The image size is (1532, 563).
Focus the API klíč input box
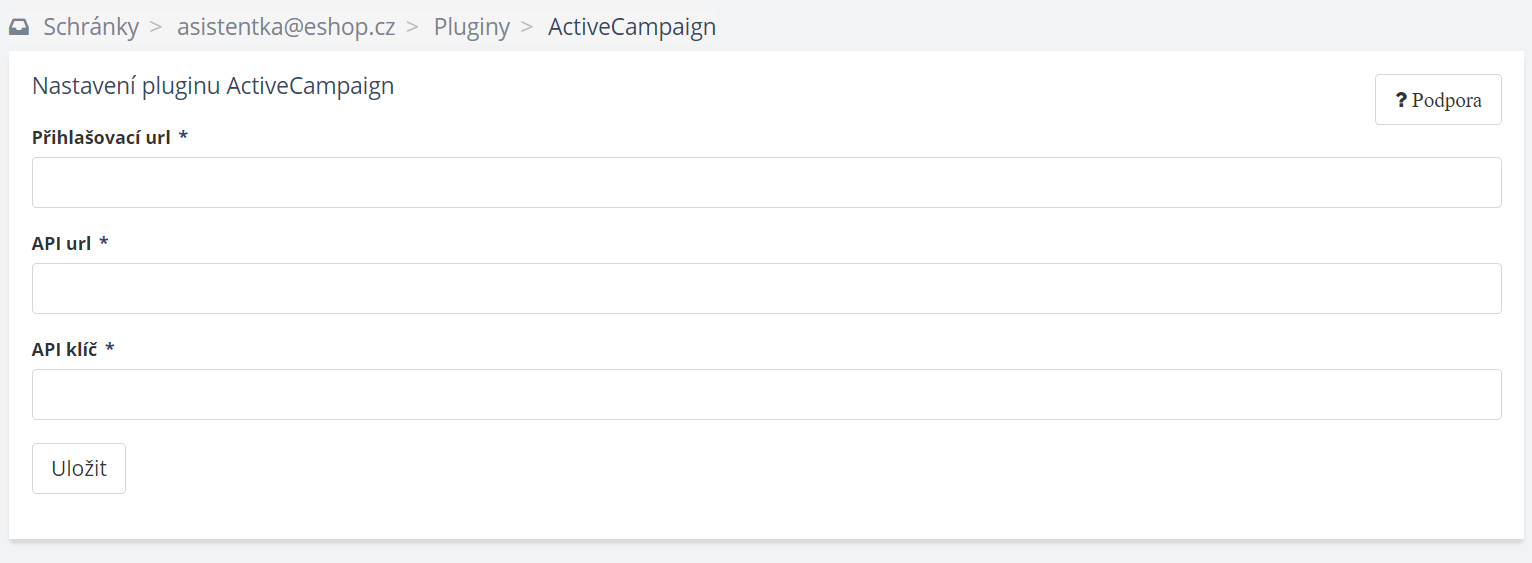[766, 394]
